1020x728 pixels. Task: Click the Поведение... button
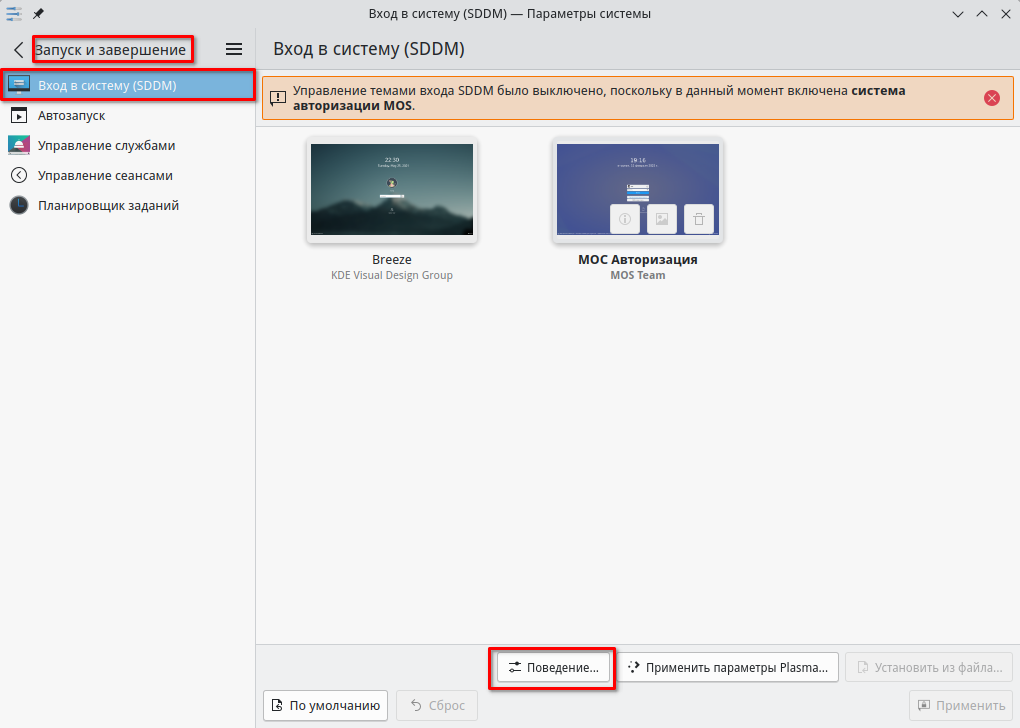point(553,667)
